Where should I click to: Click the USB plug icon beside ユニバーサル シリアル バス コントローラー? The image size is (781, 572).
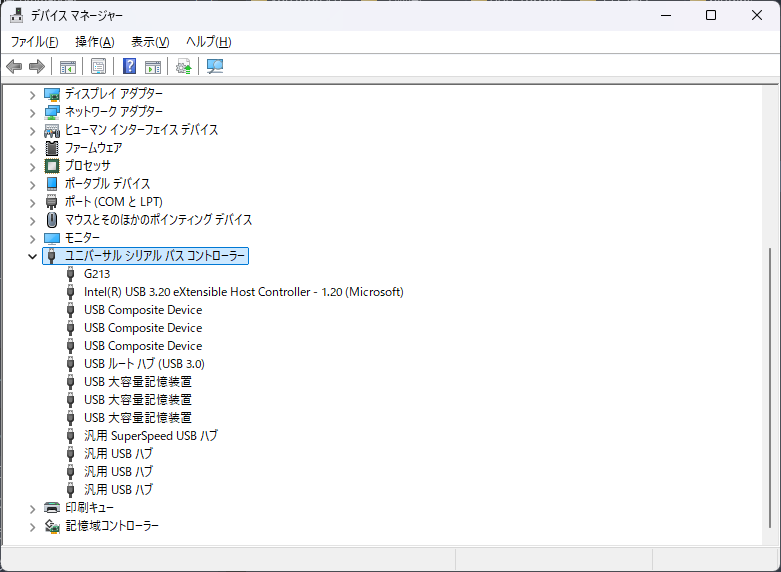(x=52, y=256)
